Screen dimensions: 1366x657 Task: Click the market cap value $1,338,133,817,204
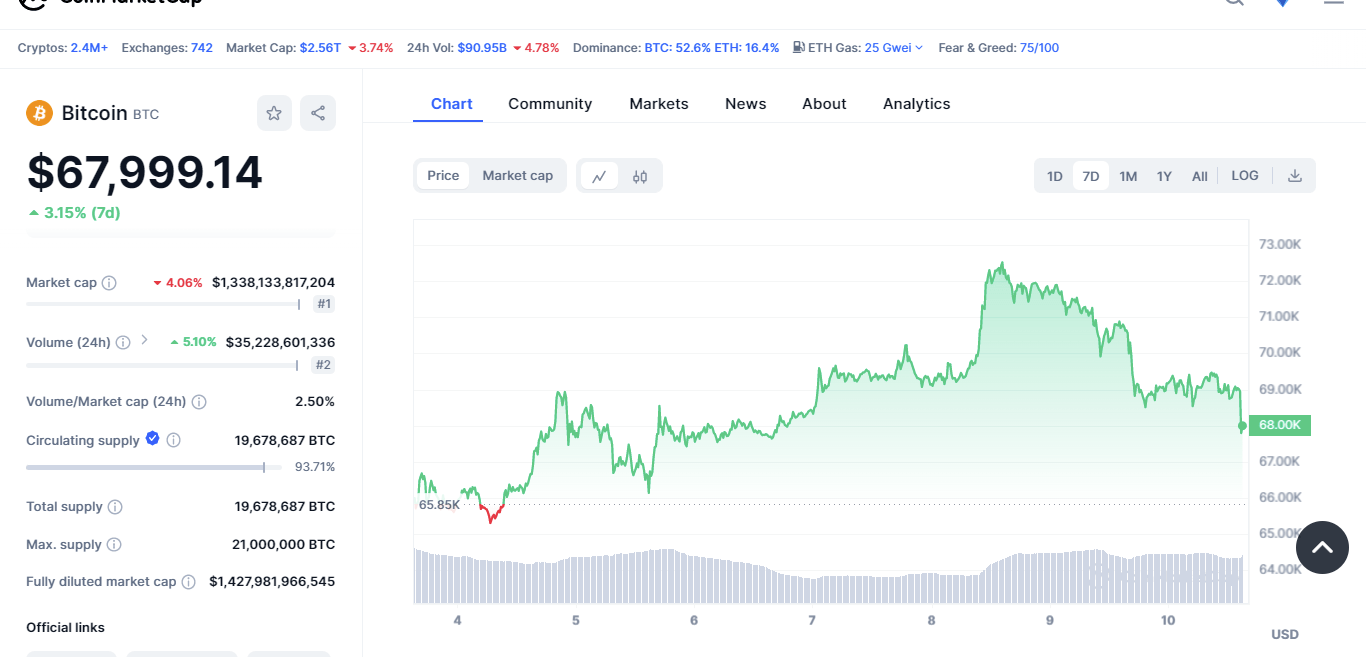click(273, 283)
